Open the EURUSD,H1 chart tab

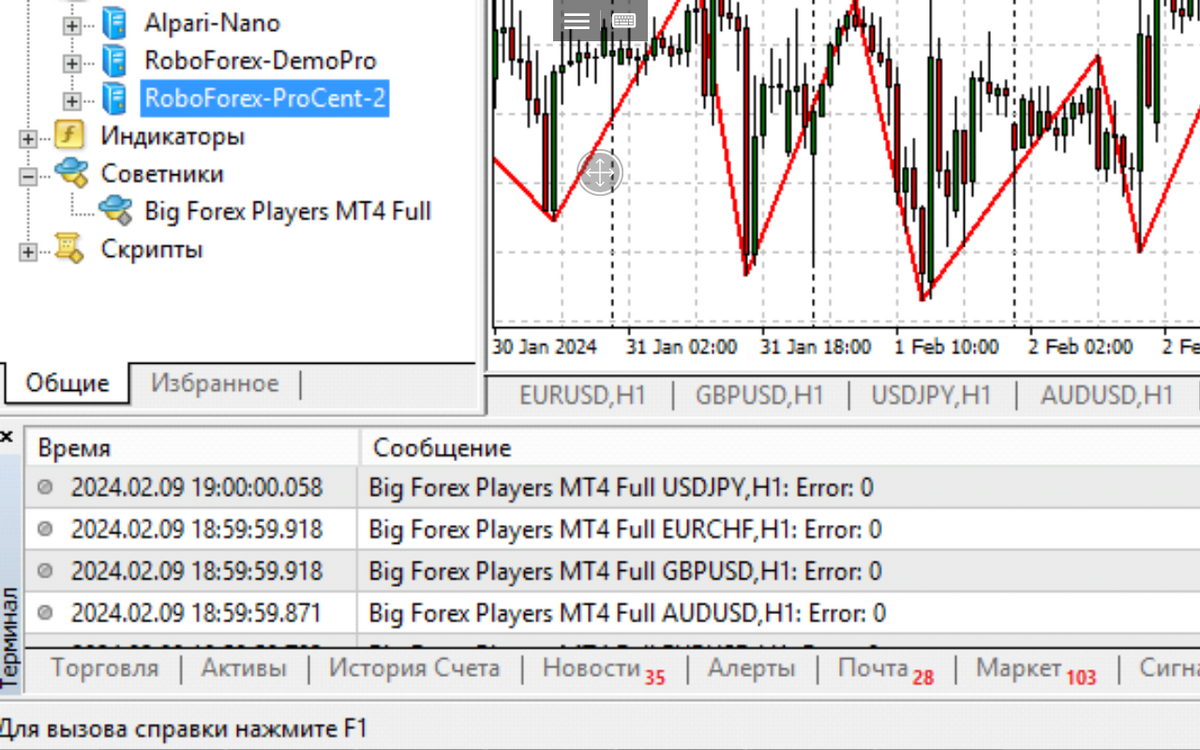[x=583, y=395]
